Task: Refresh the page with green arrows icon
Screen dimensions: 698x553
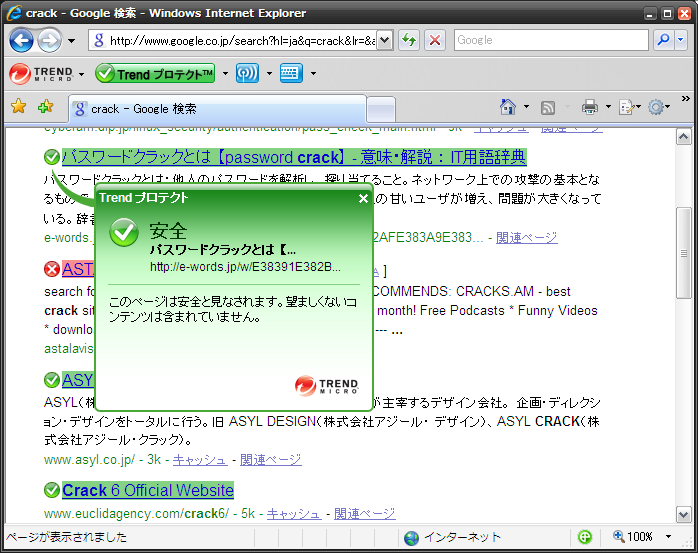Action: click(x=409, y=41)
